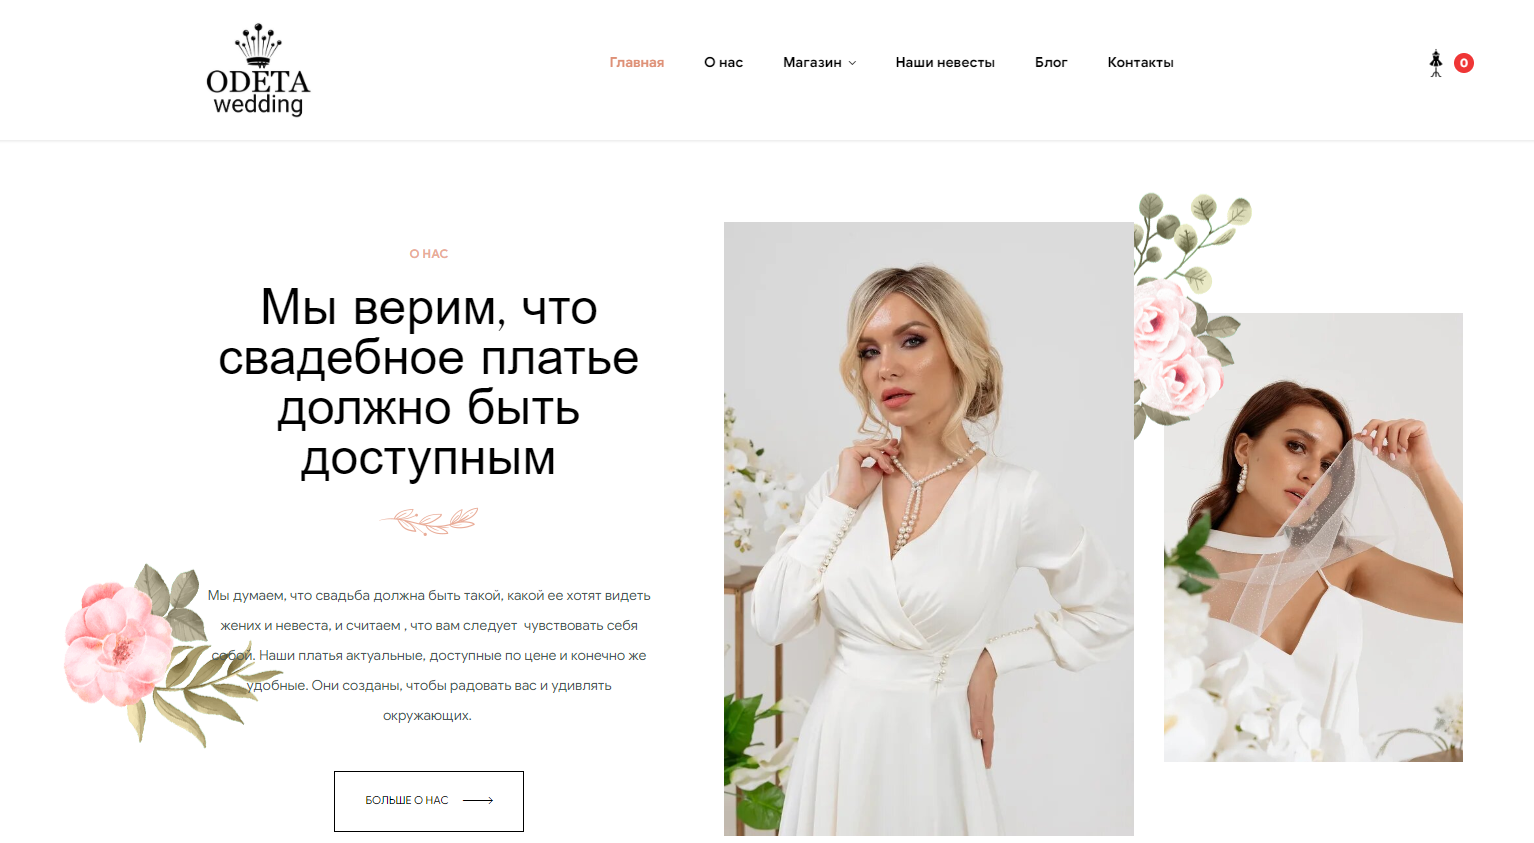The image size is (1534, 843).
Task: Expand the Магазин dropdown chevron
Action: (852, 63)
